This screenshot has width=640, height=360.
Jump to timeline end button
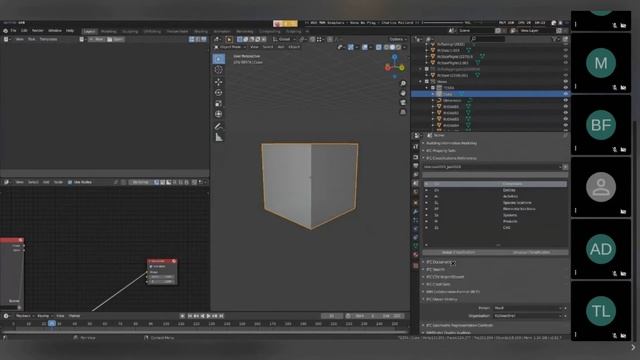[222, 316]
